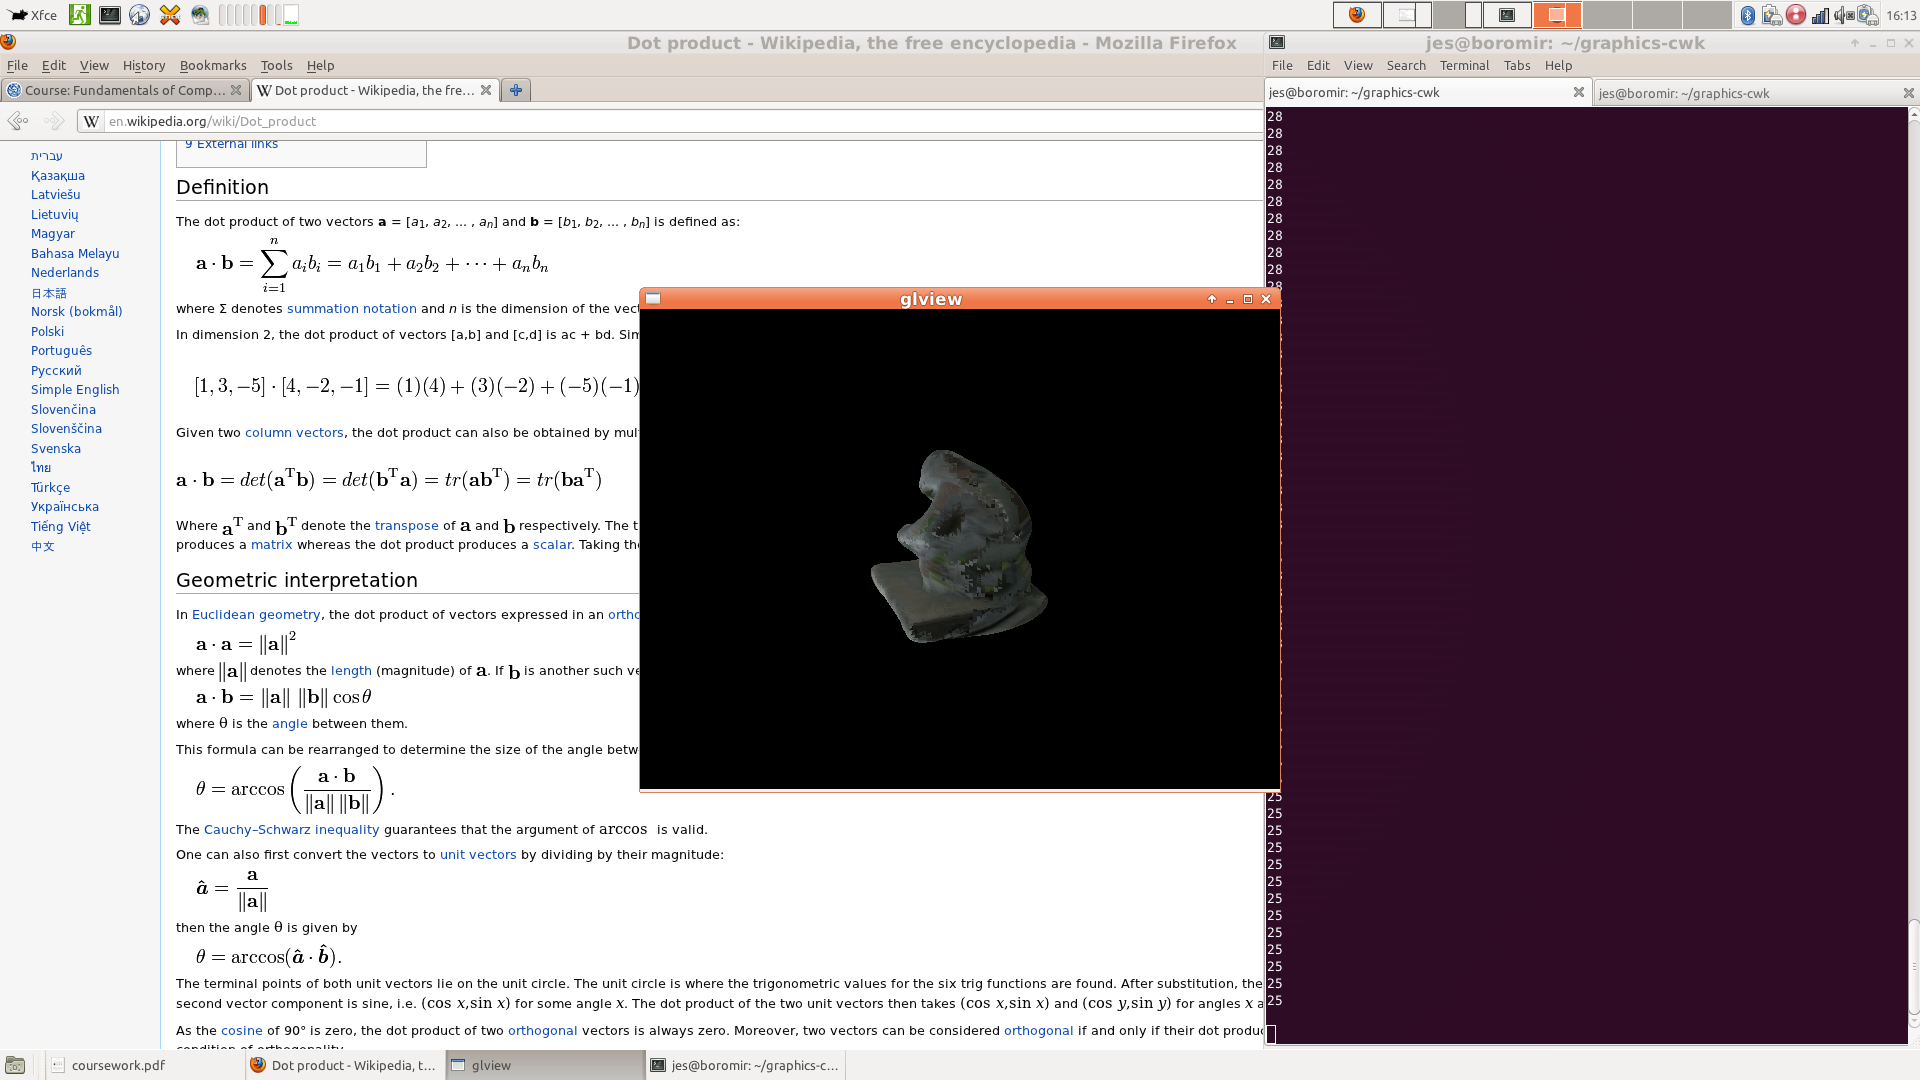Image resolution: width=1920 pixels, height=1080 pixels.
Task: Switch to second jes@boromir terminal tab
Action: (1684, 93)
